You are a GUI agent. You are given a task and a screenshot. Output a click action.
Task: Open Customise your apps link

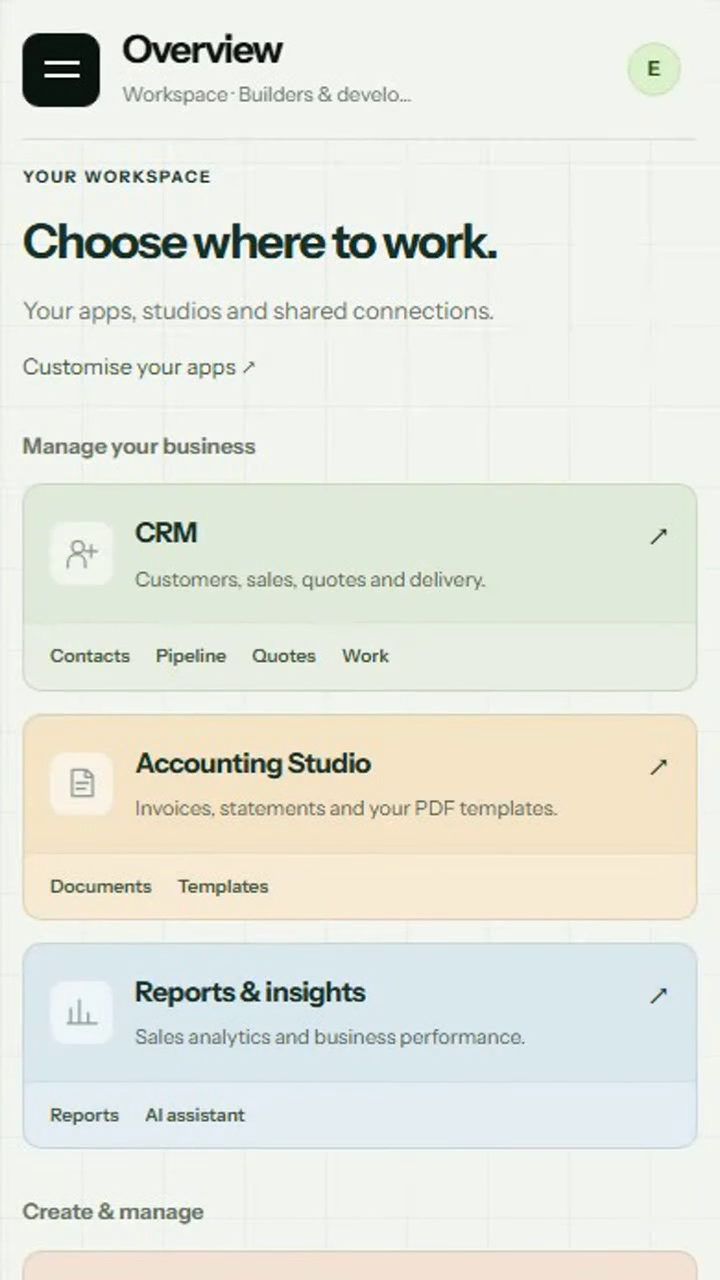coord(140,367)
